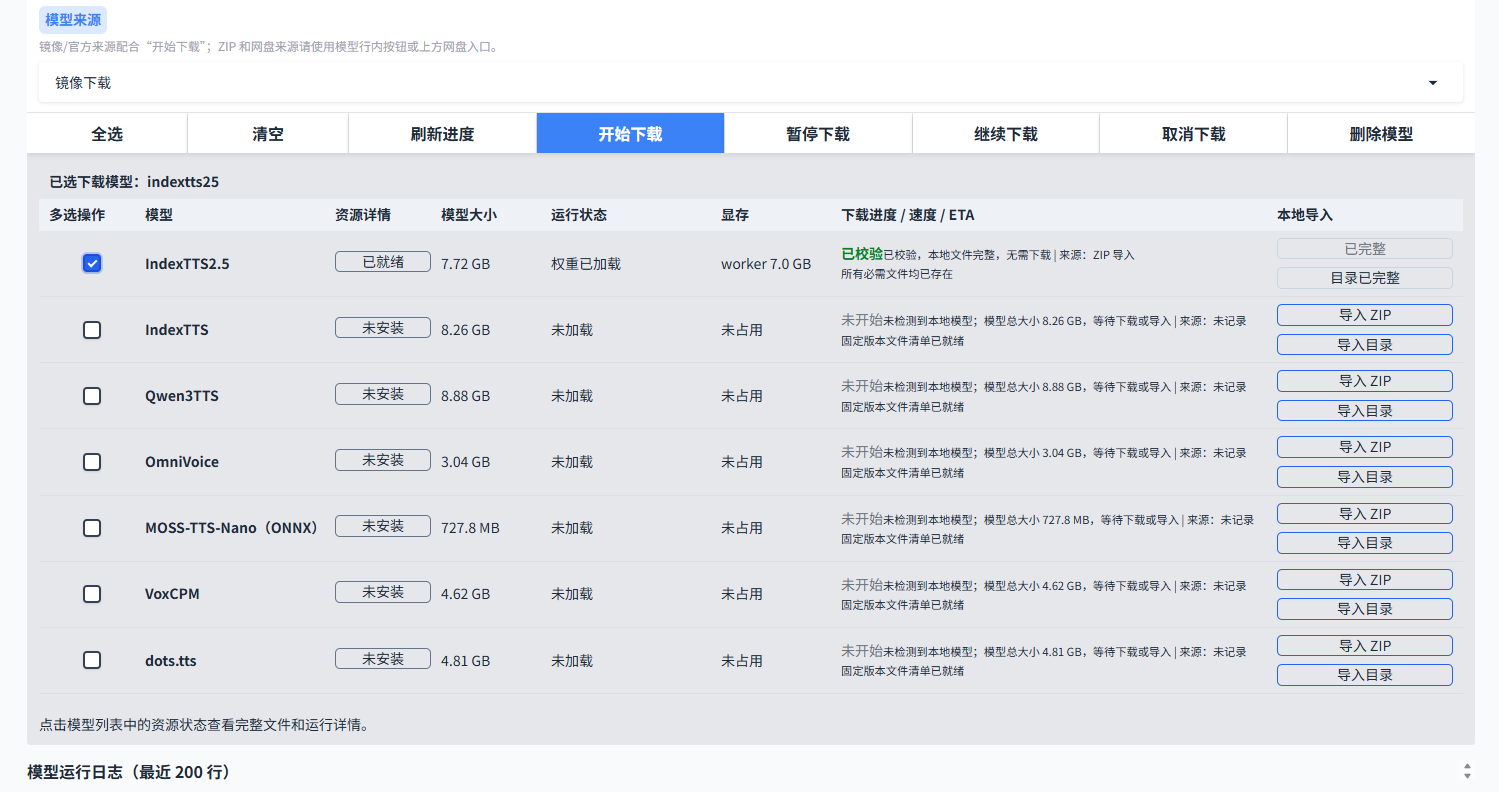Check the VoxCPM row checkbox
The width and height of the screenshot is (1499, 792).
coord(92,593)
